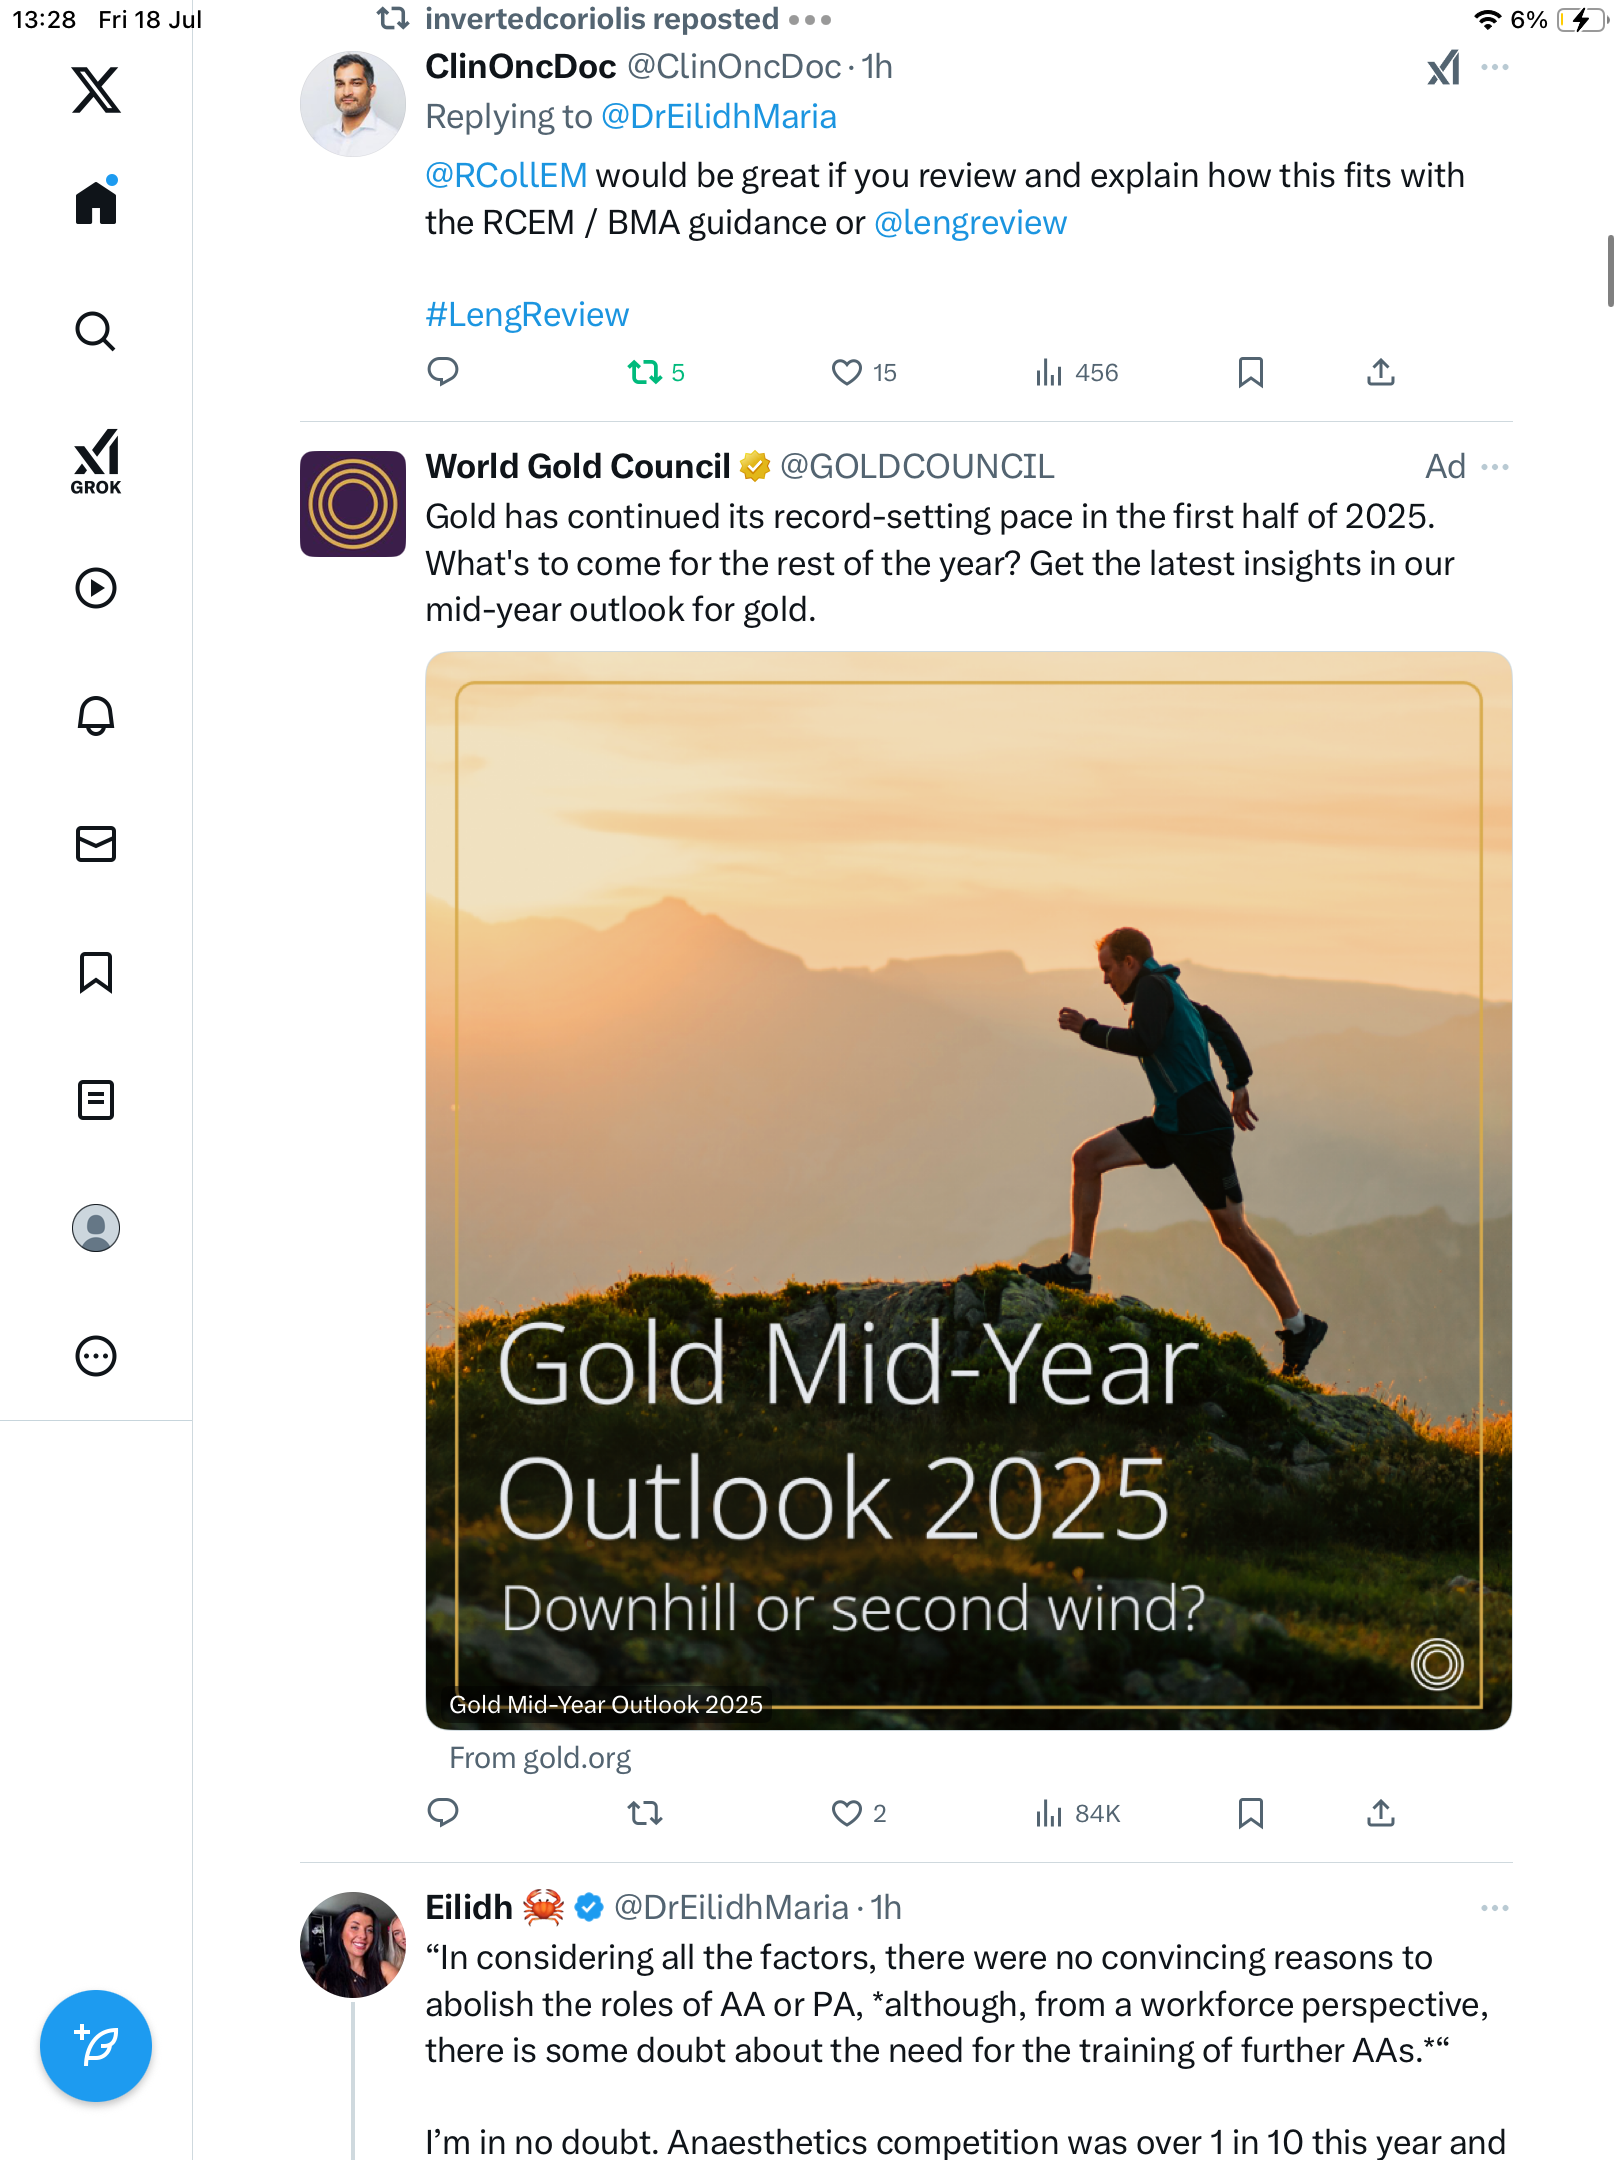Open more options for ClinOncDoc's post
Image resolution: width=1620 pixels, height=2160 pixels.
click(x=1495, y=67)
